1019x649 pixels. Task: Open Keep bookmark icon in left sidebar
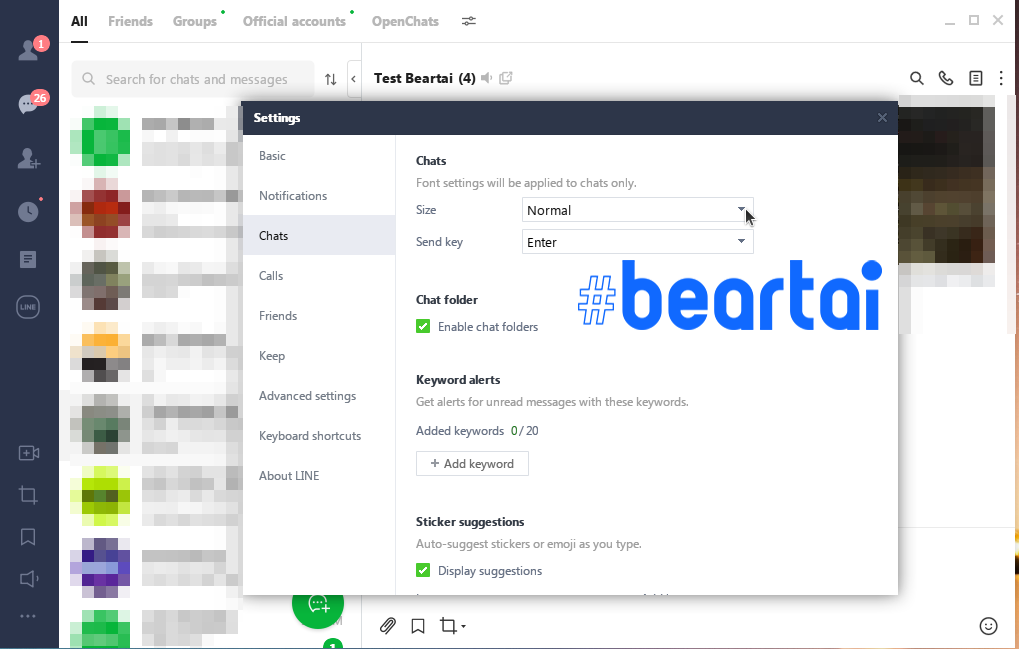tap(28, 537)
